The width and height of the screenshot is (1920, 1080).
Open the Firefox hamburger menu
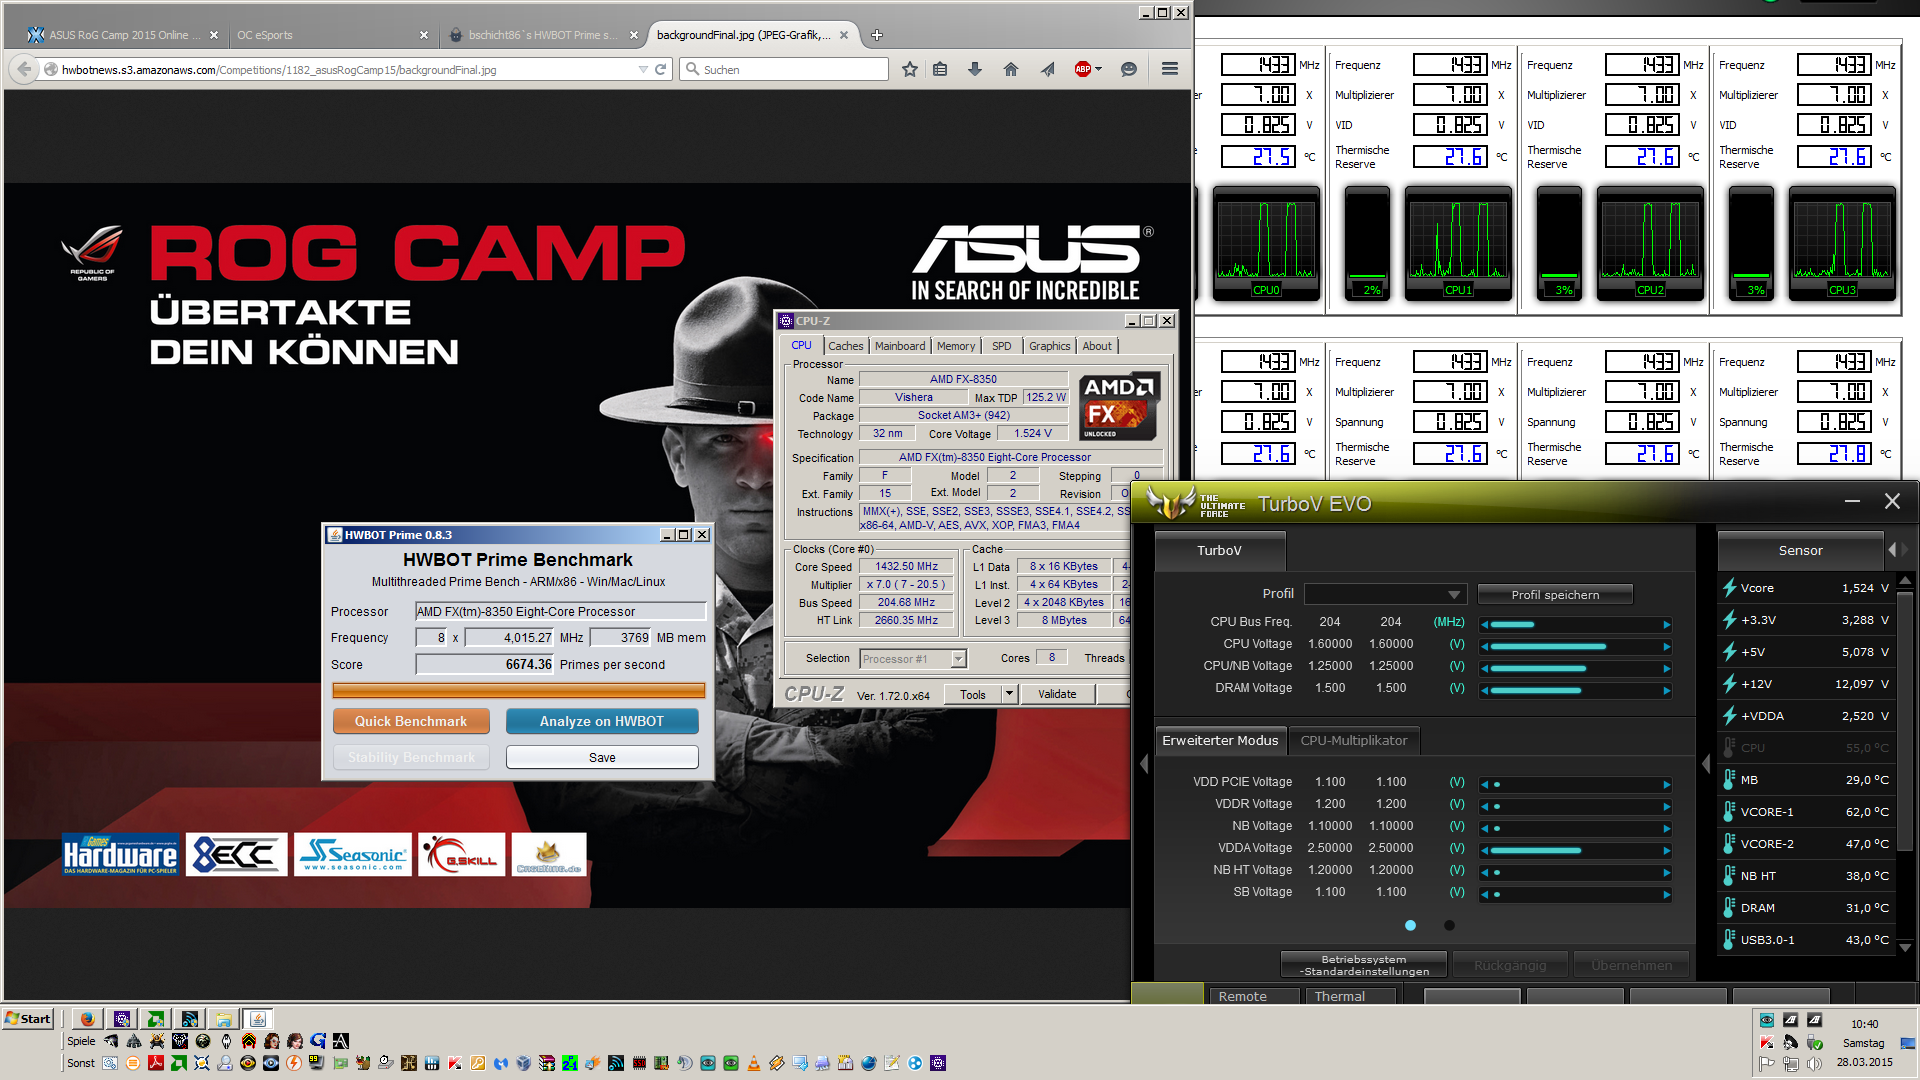pos(1170,69)
